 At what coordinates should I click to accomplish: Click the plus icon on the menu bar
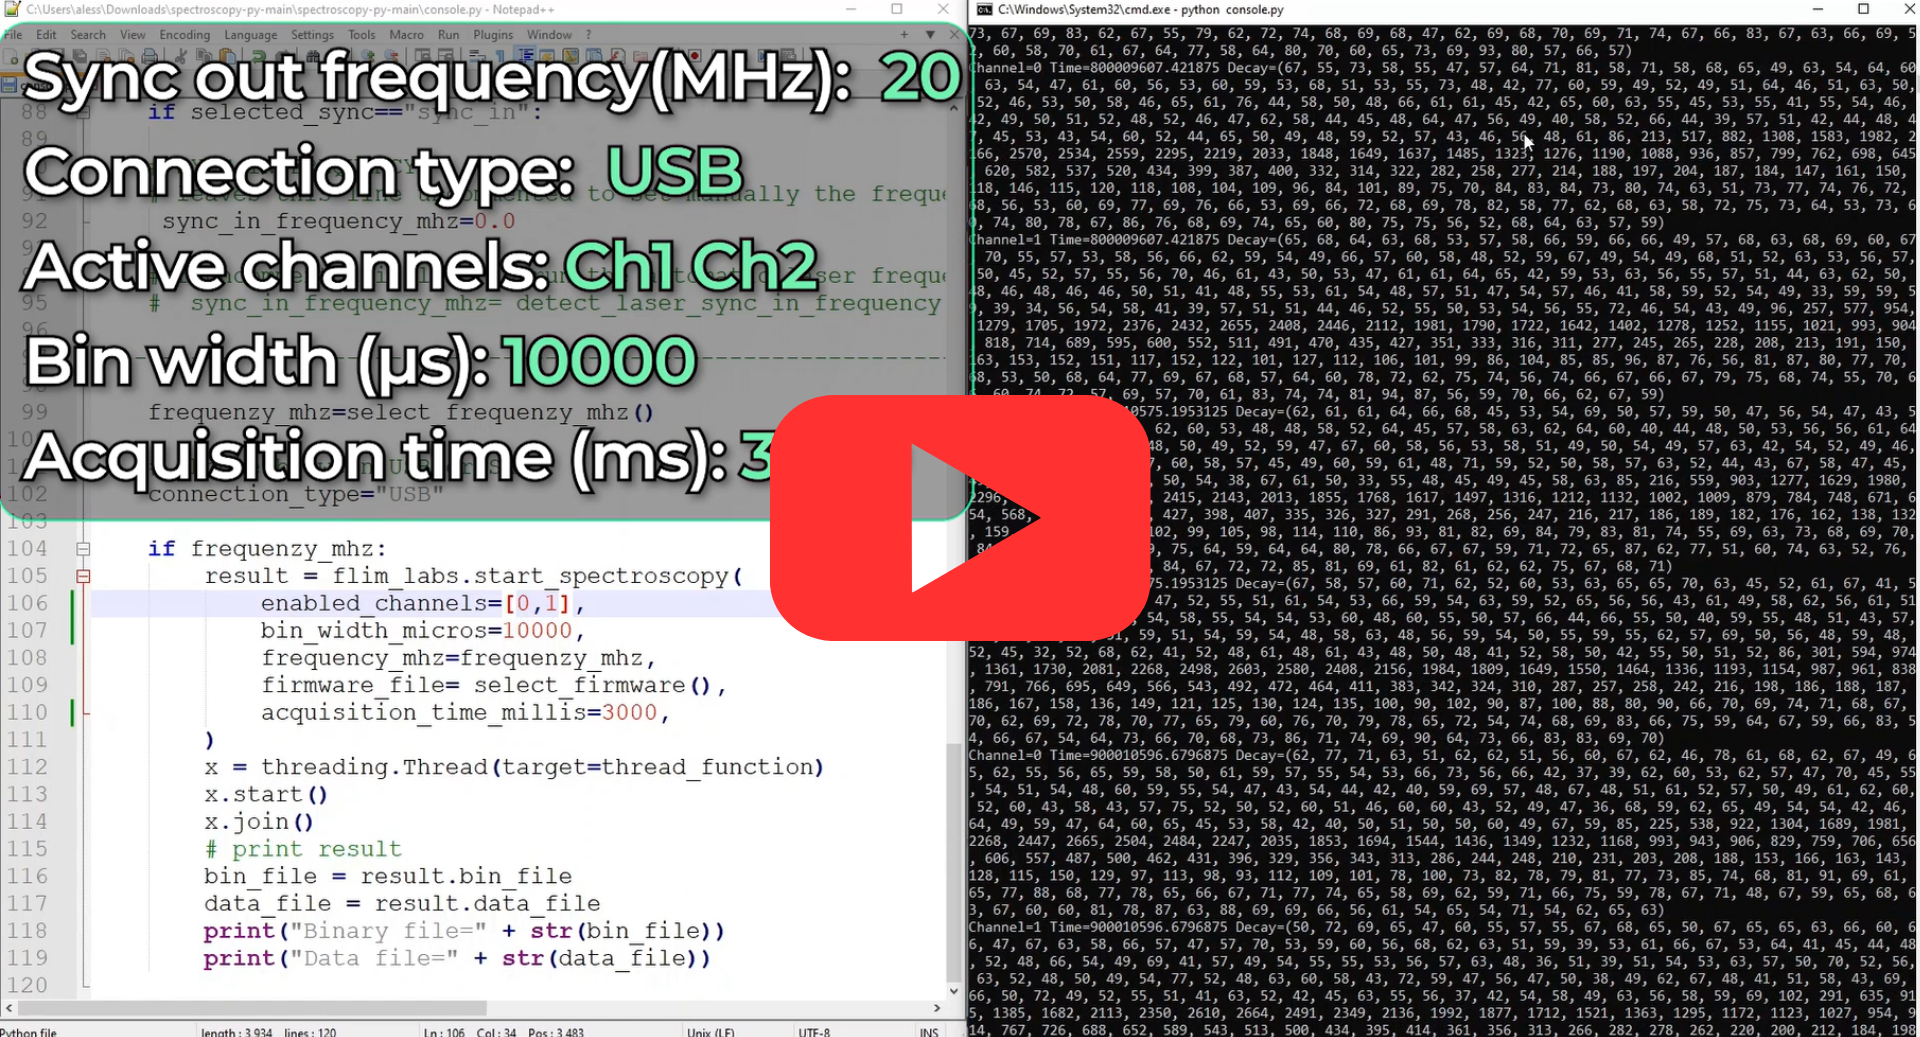coord(904,34)
